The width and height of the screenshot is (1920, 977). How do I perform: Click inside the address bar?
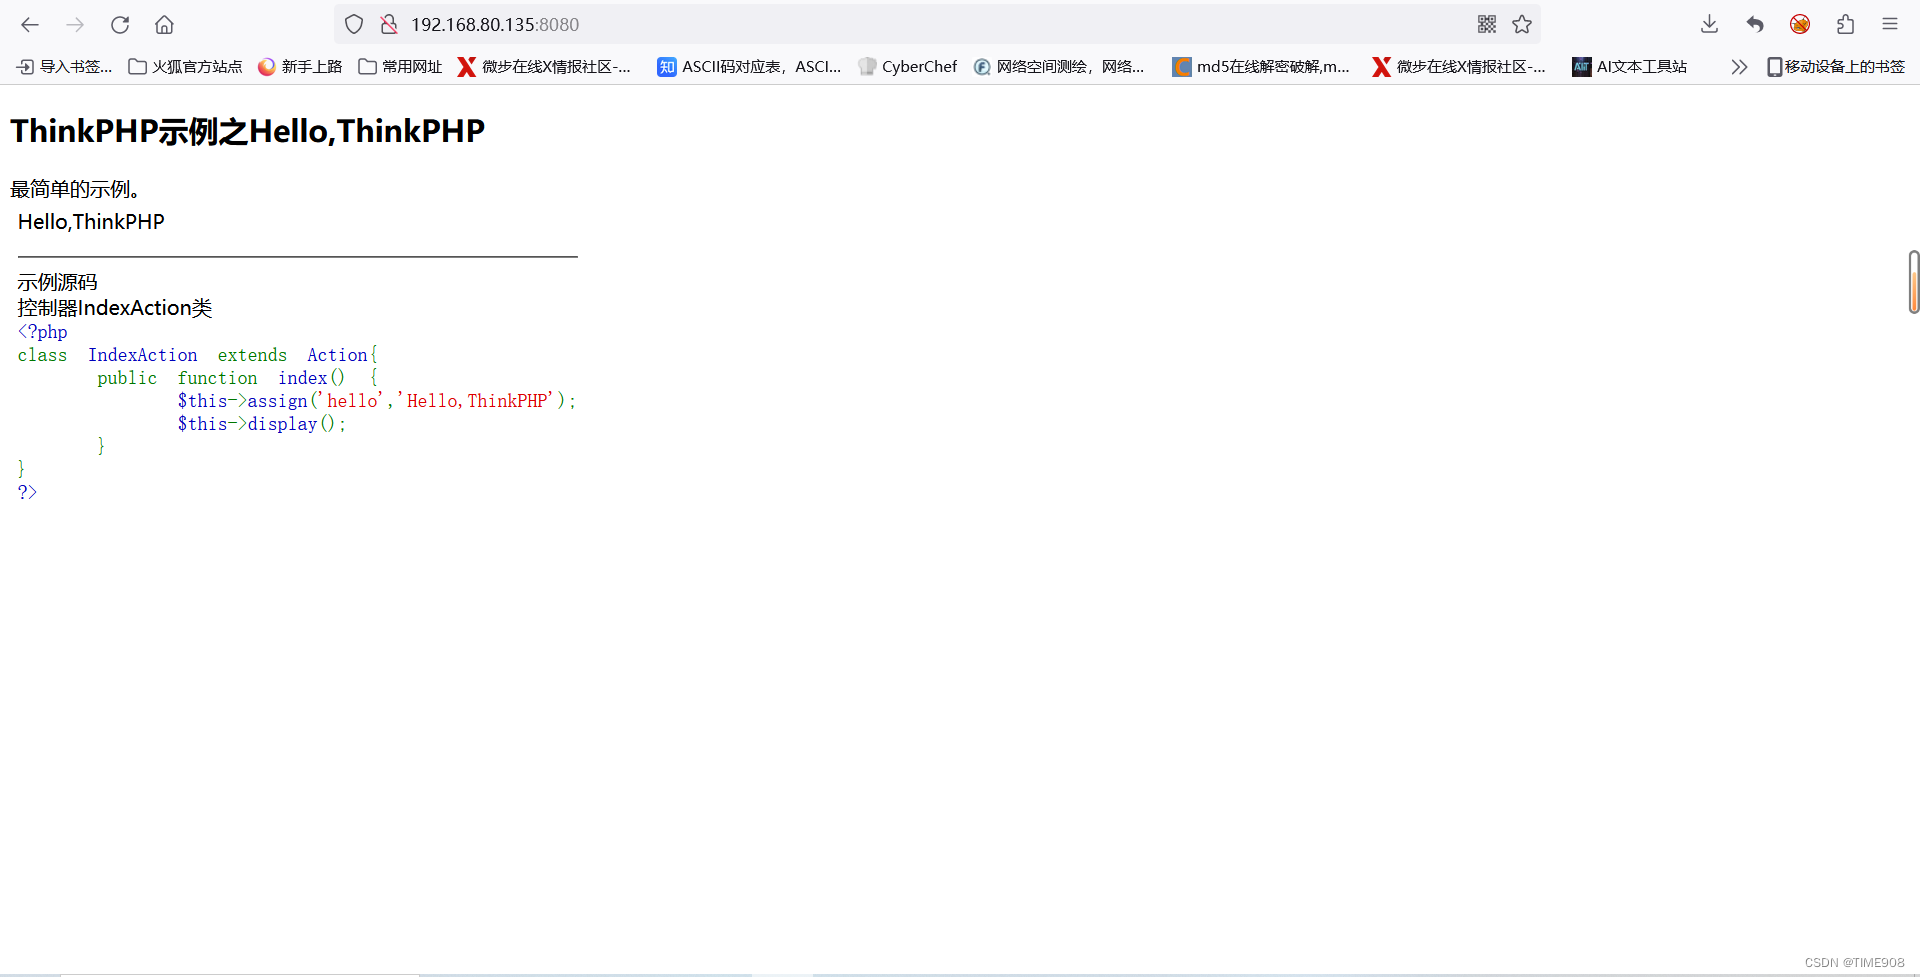coord(700,24)
